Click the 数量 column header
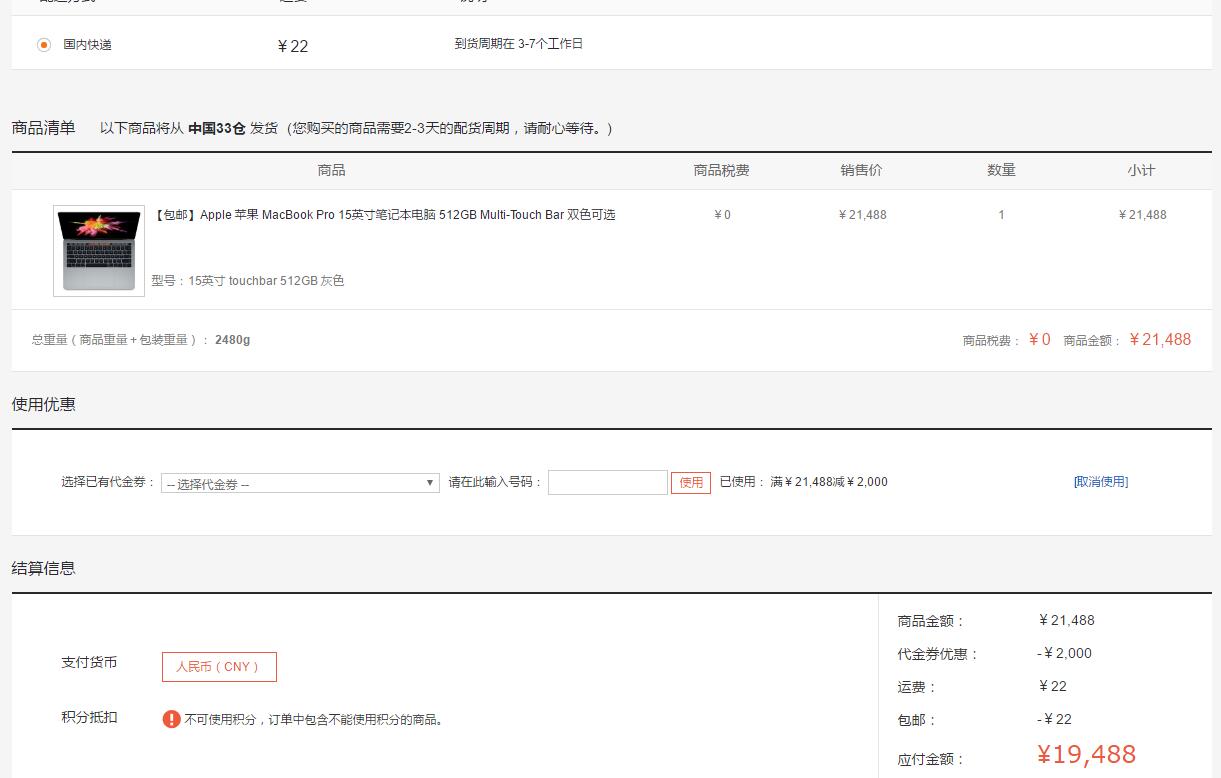 [1000, 170]
